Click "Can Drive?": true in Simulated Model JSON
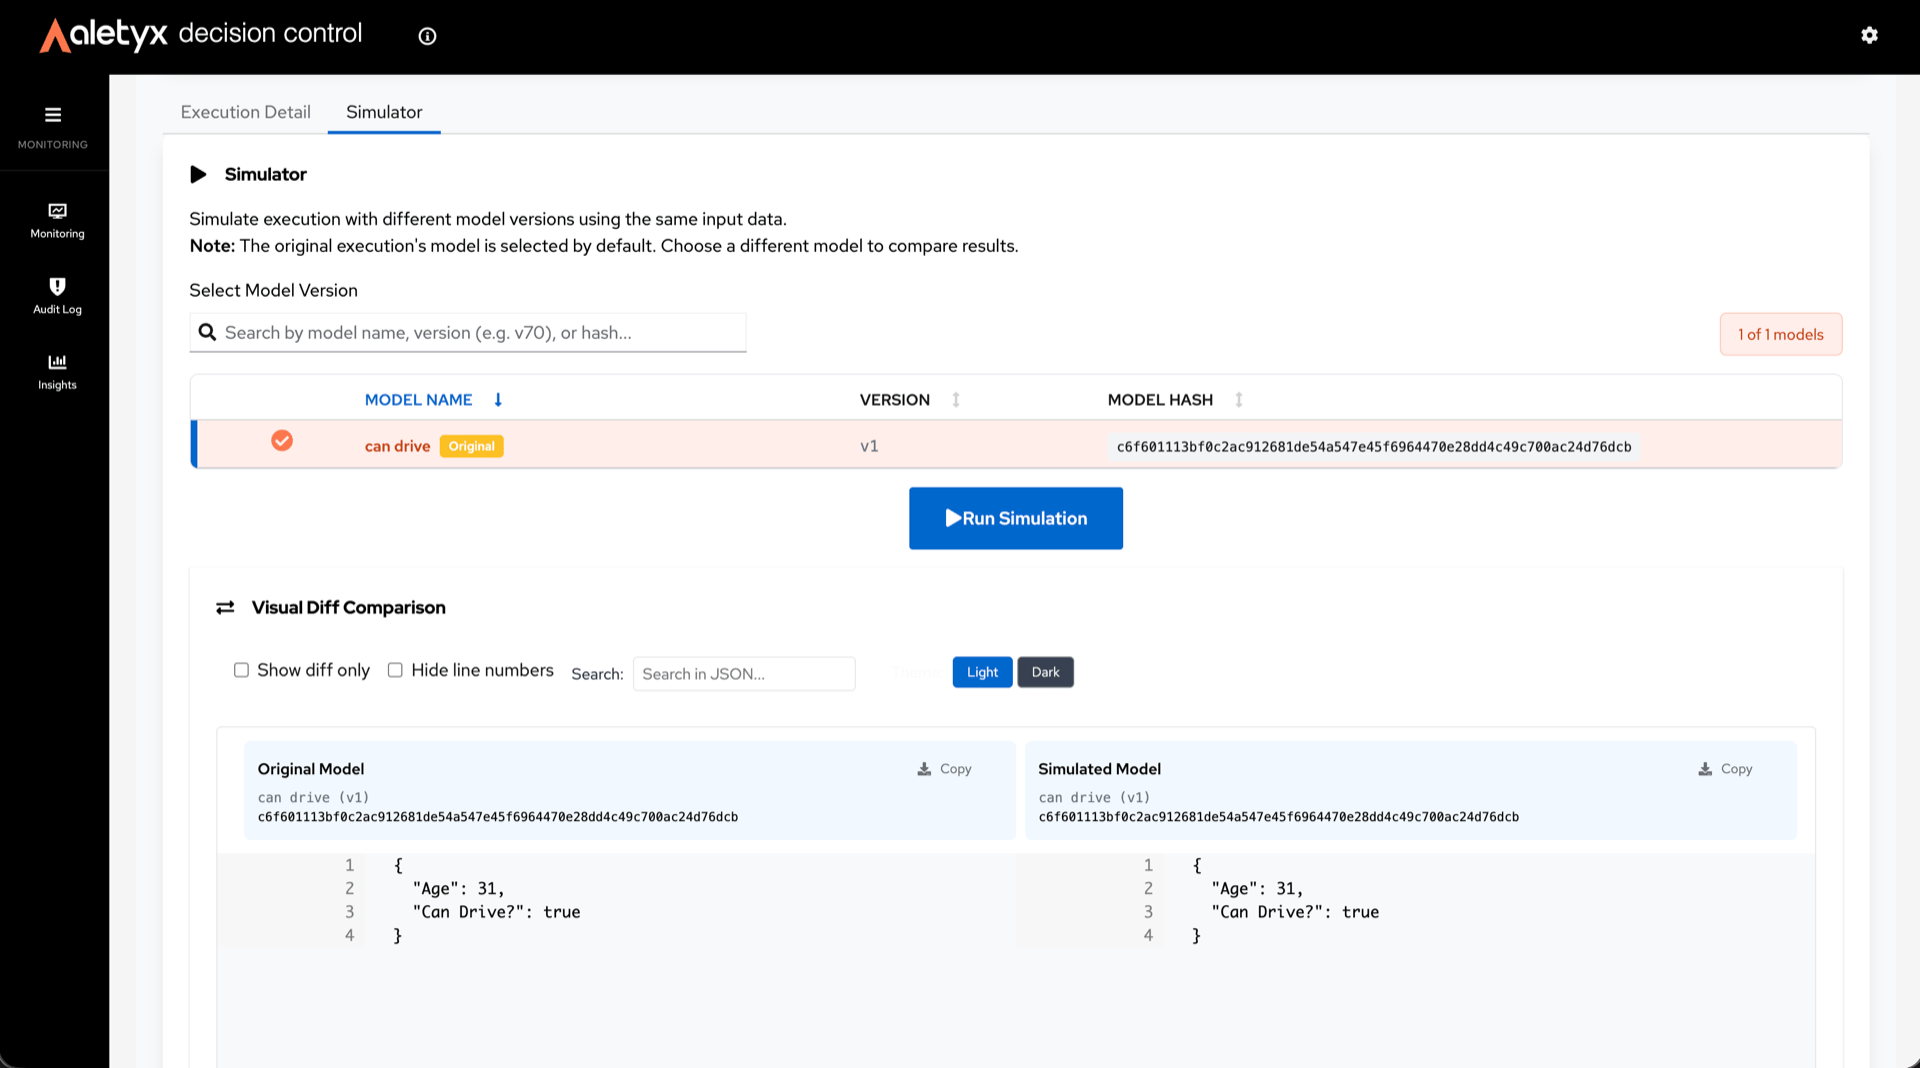This screenshot has width=1920, height=1068. pos(1295,912)
